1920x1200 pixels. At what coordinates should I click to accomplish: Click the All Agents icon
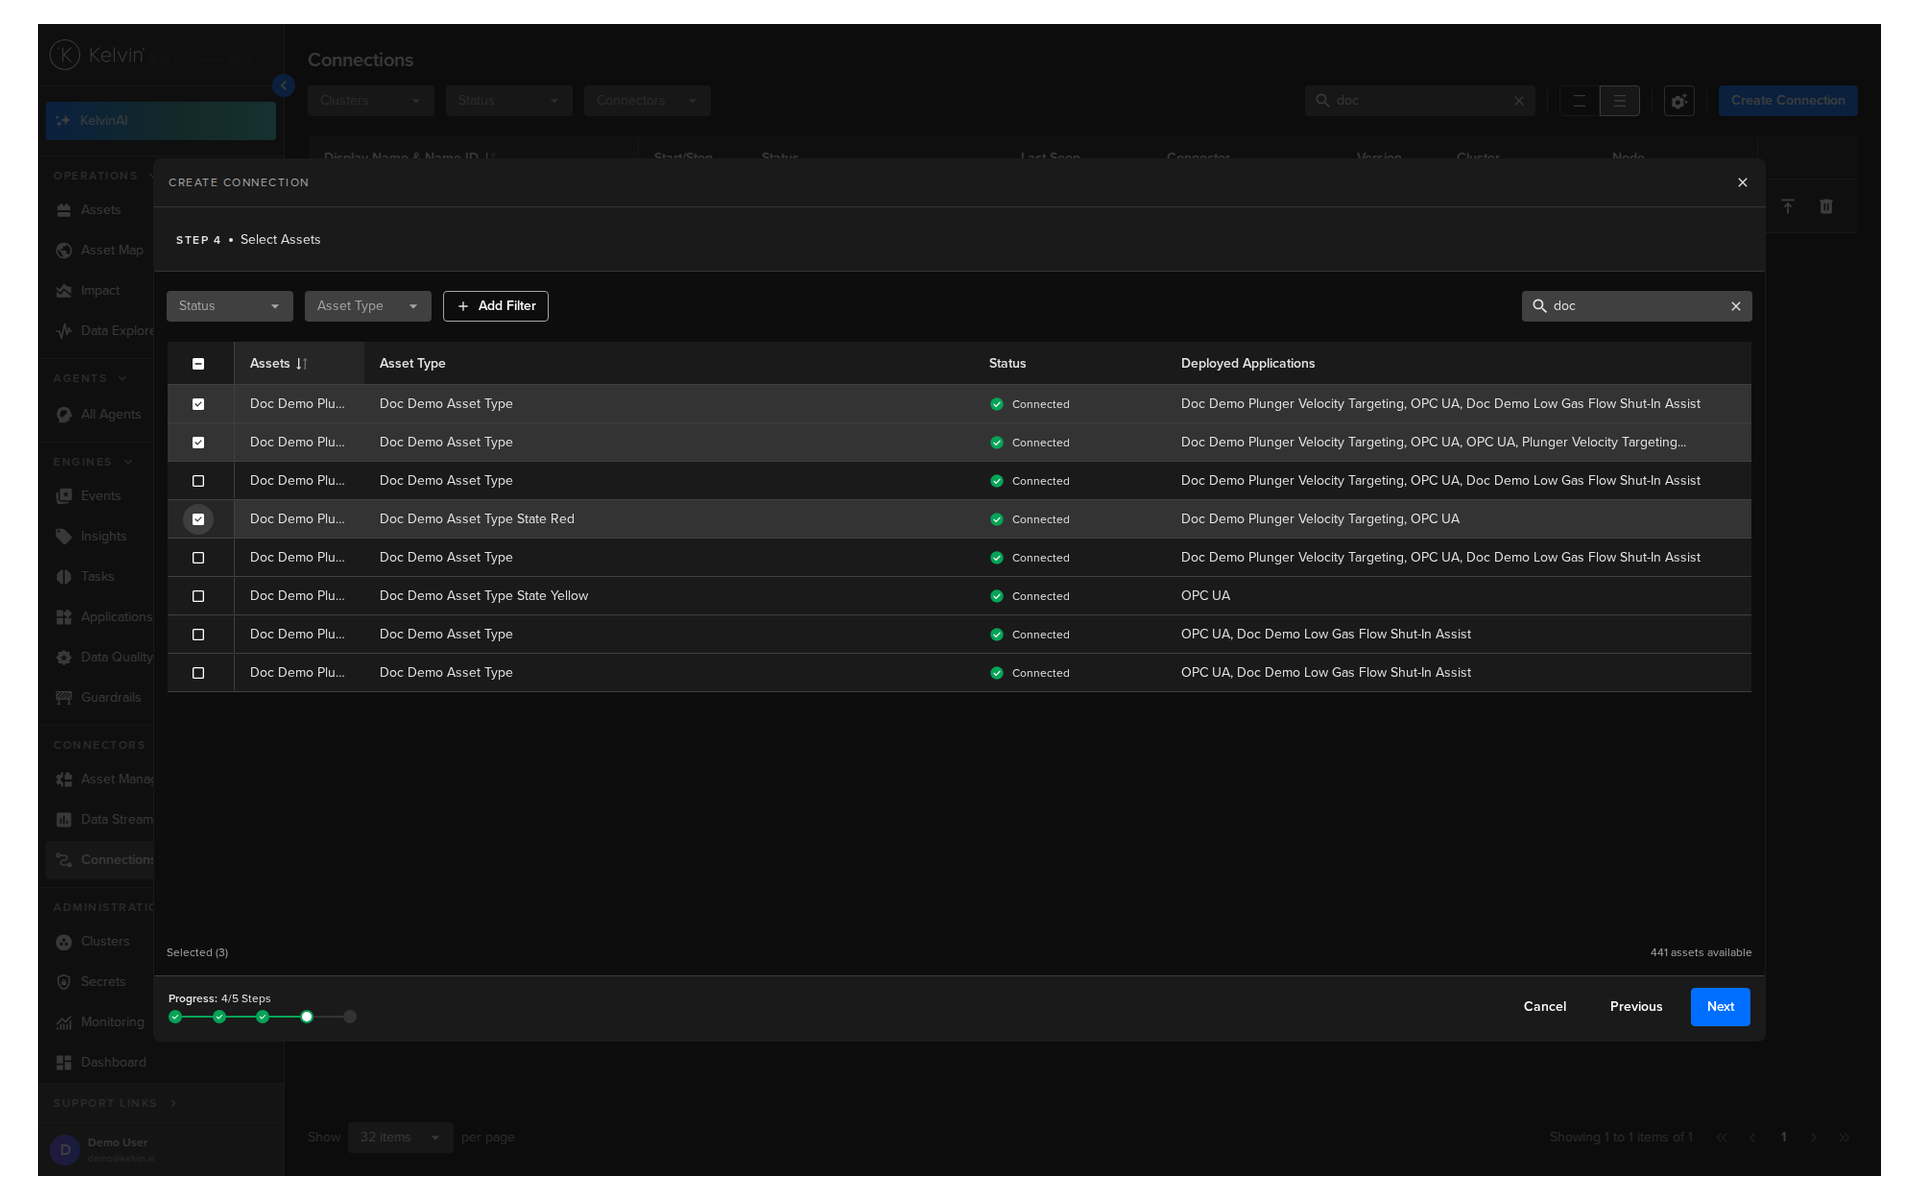64,415
